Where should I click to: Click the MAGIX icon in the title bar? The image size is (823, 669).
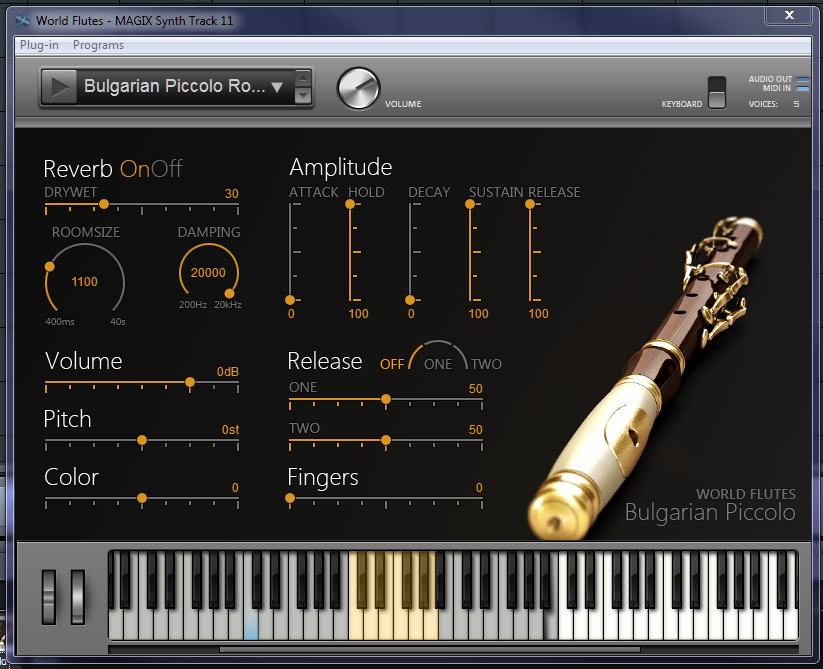point(23,21)
